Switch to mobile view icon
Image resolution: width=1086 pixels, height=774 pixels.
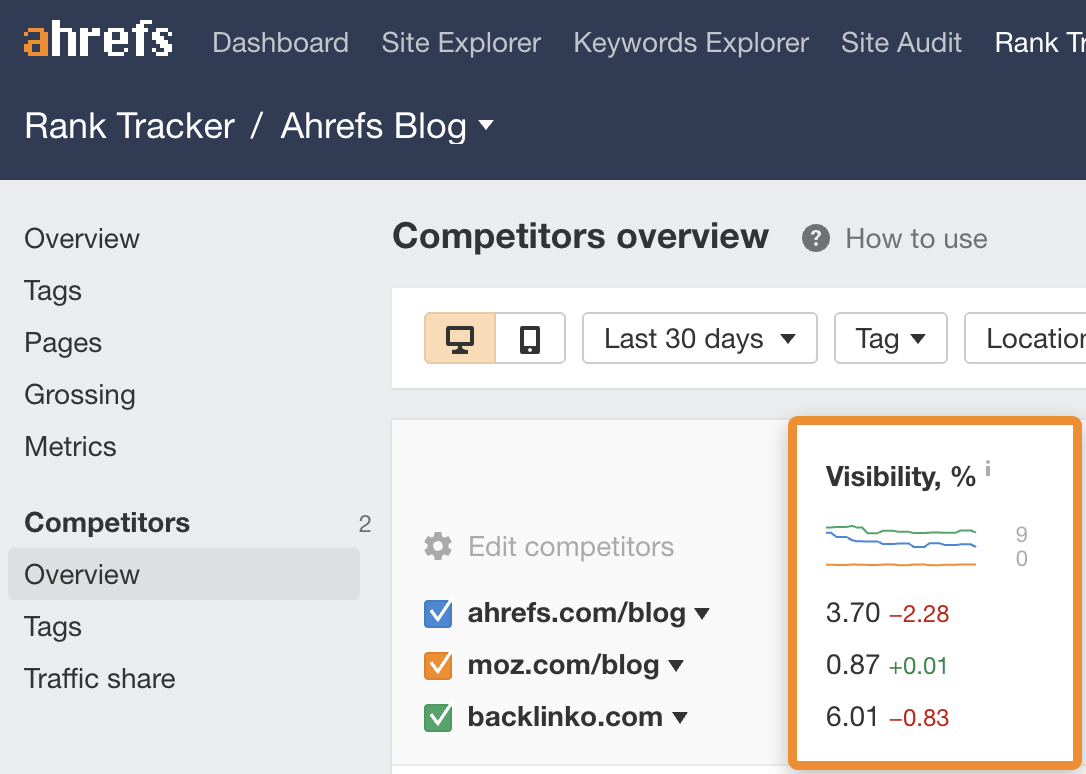click(530, 339)
